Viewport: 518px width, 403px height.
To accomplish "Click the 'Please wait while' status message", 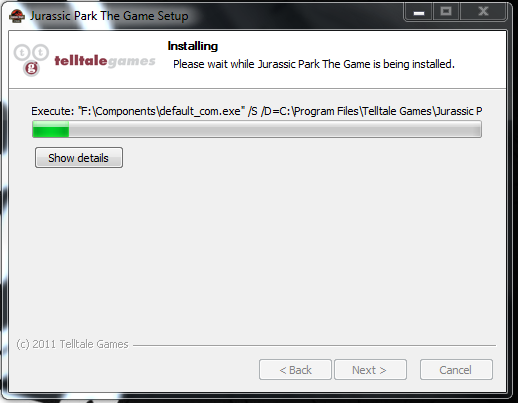I will (314, 64).
